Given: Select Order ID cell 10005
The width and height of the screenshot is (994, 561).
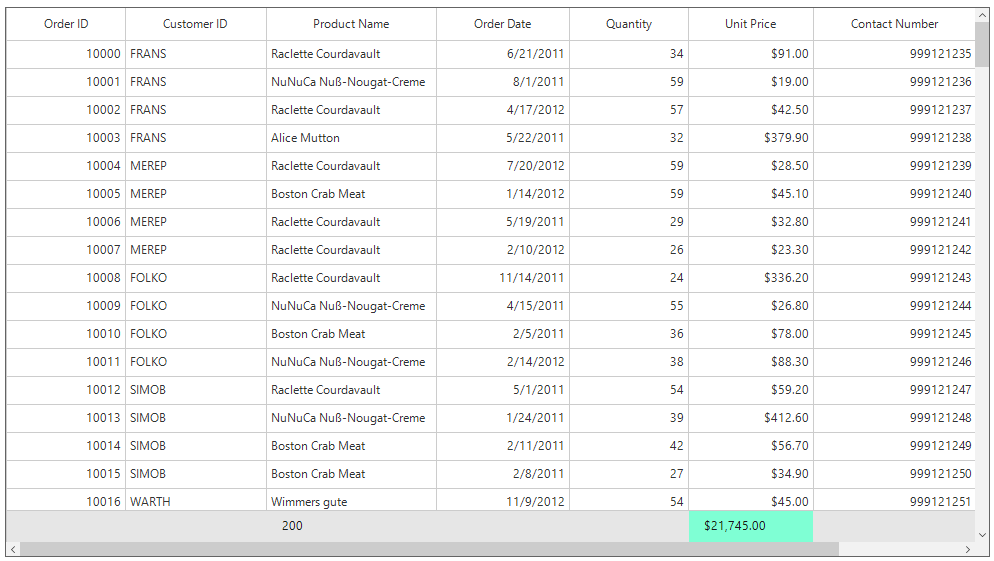Looking at the screenshot, I should [66, 195].
